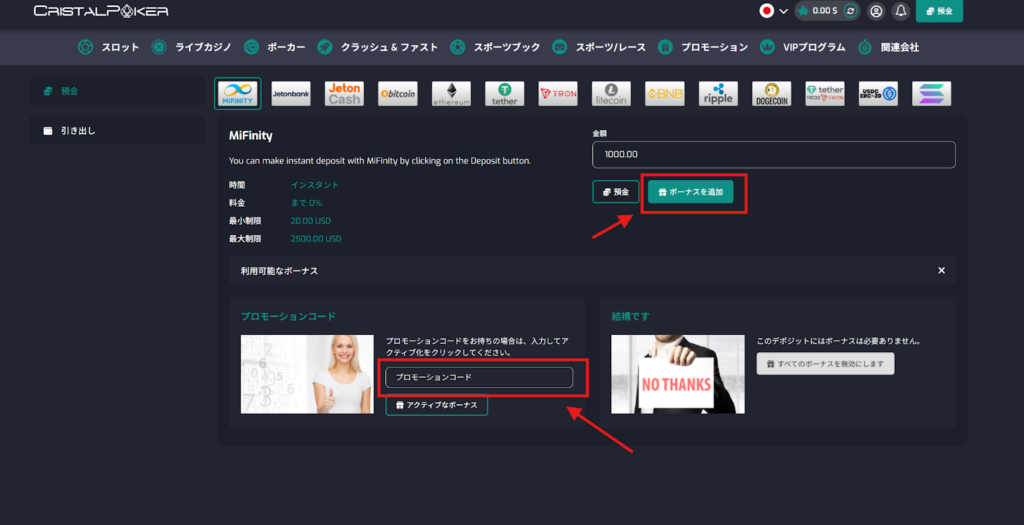
Task: Select Litecoin deposit option
Action: 611,93
